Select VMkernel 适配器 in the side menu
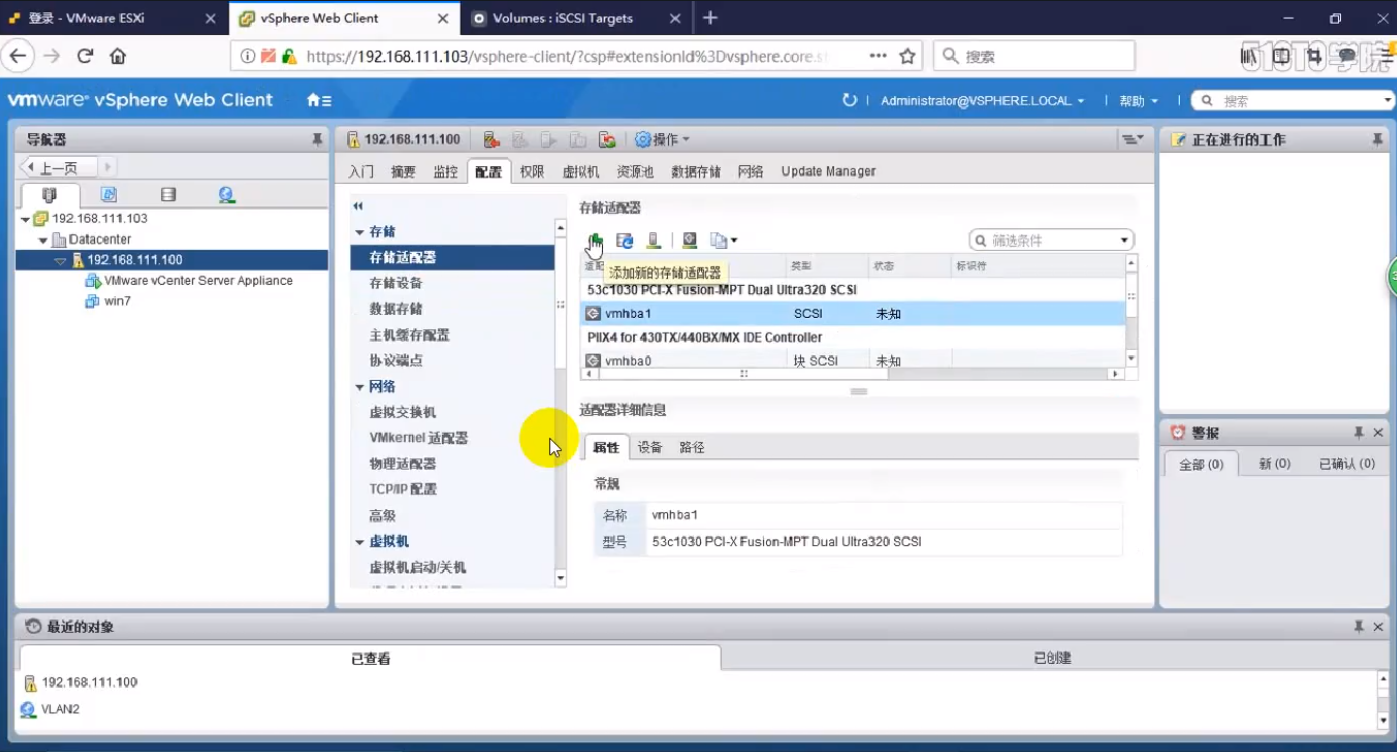Screen dimensions: 1397x752 point(419,438)
